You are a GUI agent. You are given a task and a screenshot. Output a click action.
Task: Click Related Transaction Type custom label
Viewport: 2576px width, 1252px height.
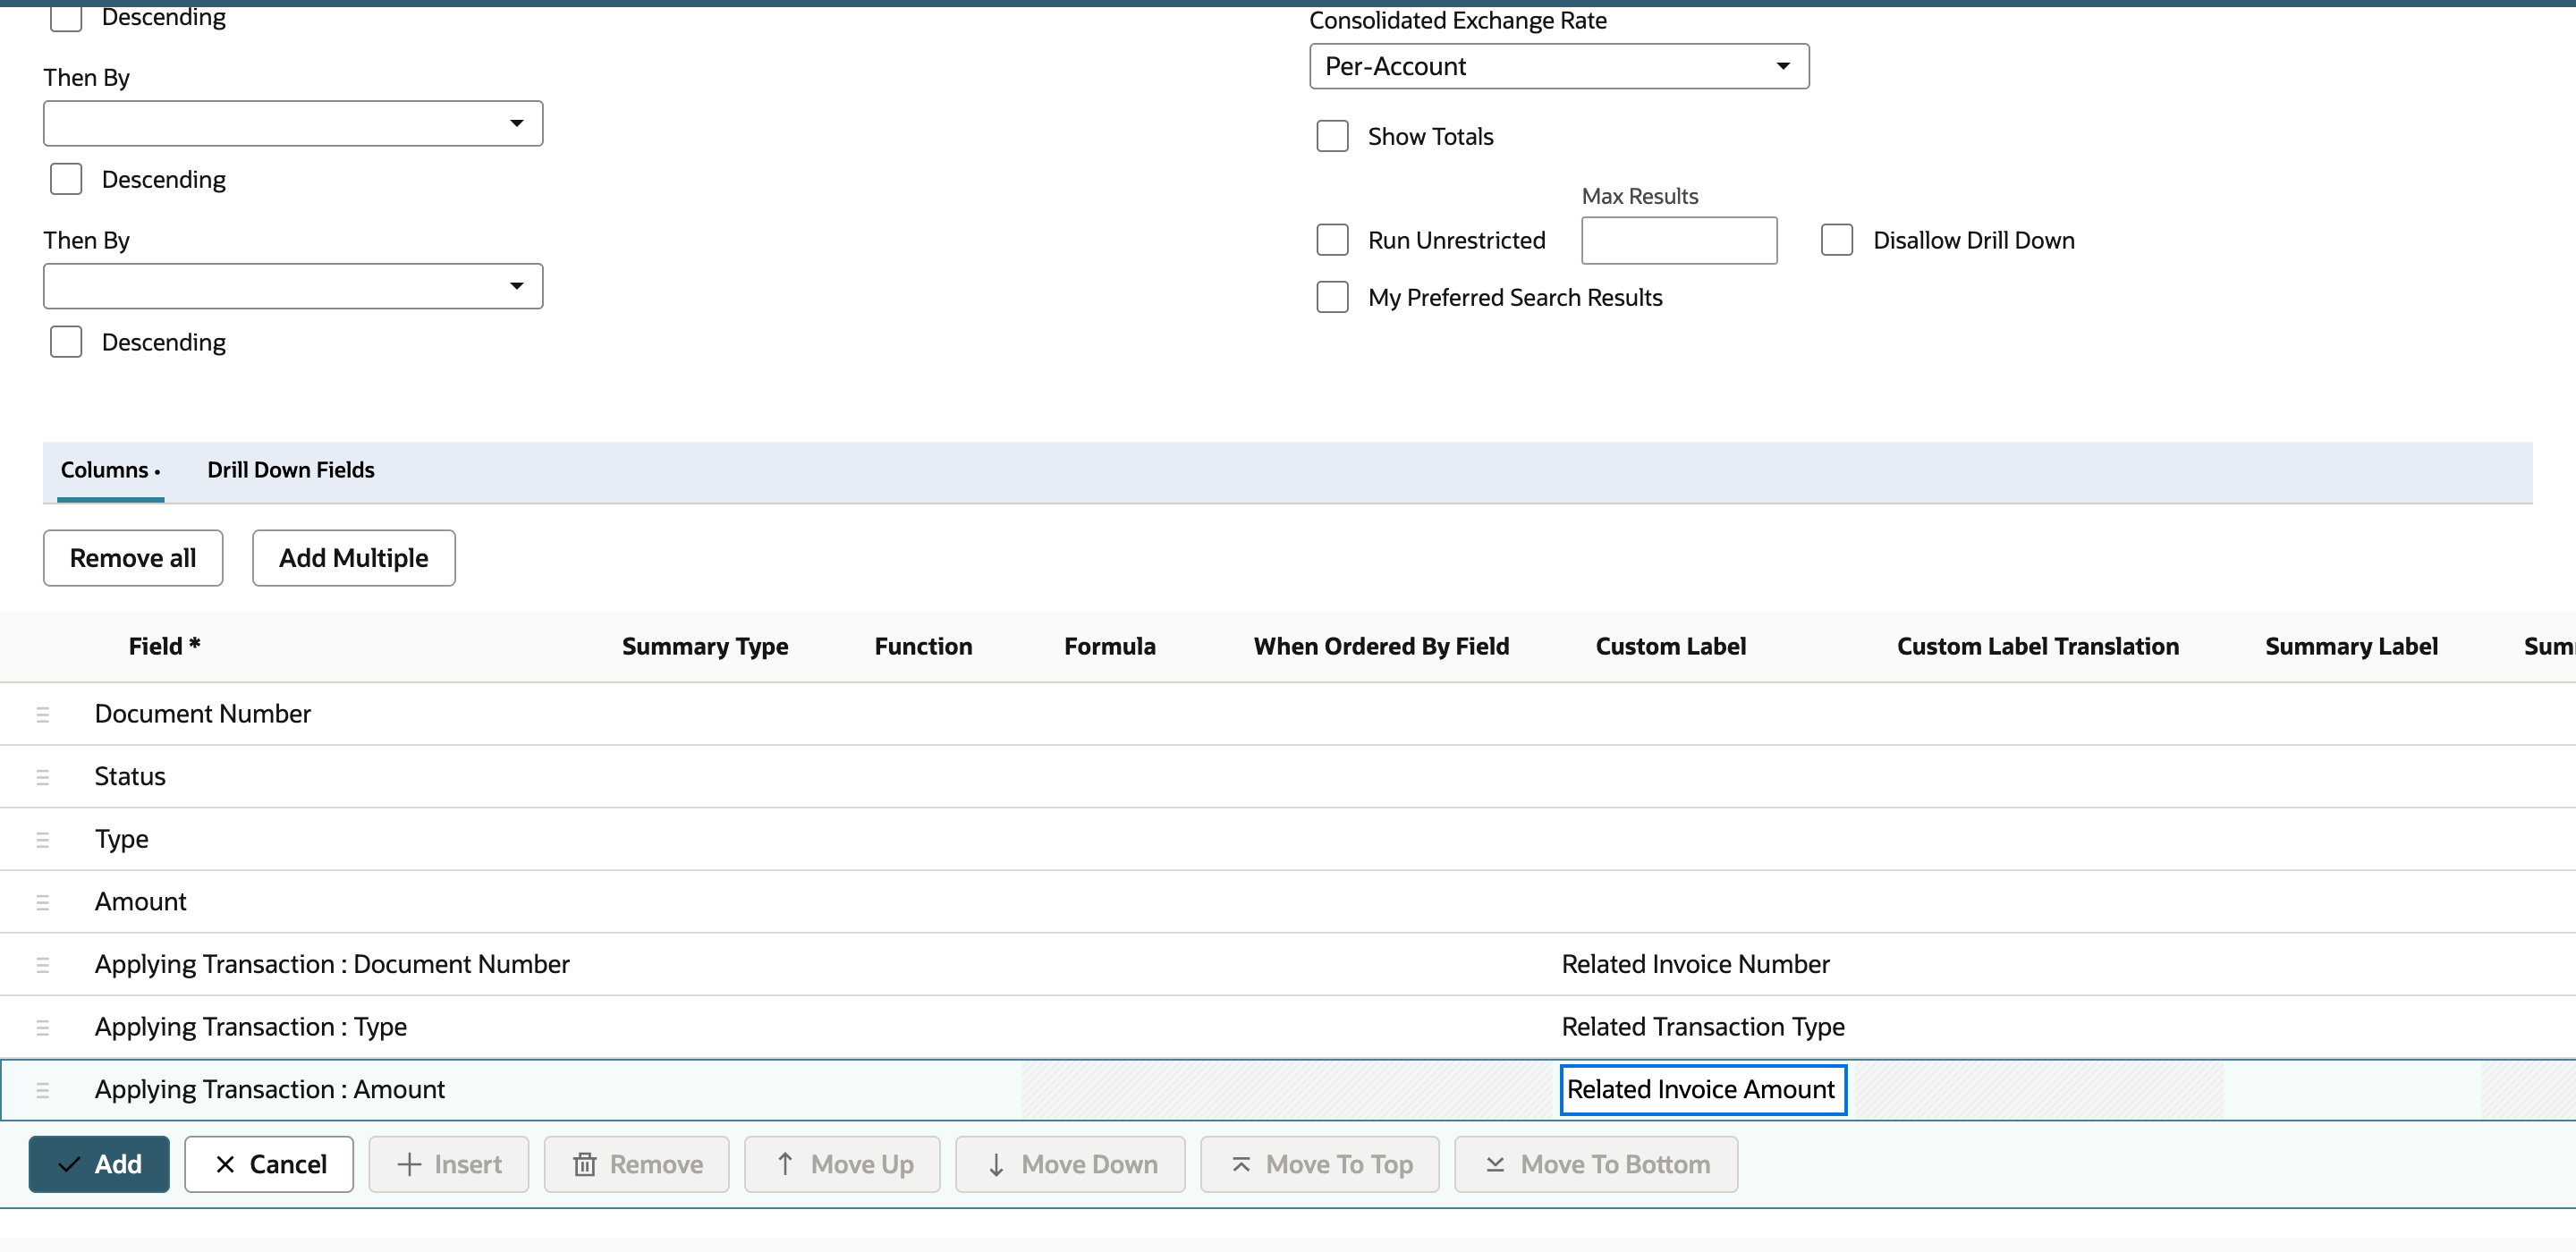pos(1703,1027)
